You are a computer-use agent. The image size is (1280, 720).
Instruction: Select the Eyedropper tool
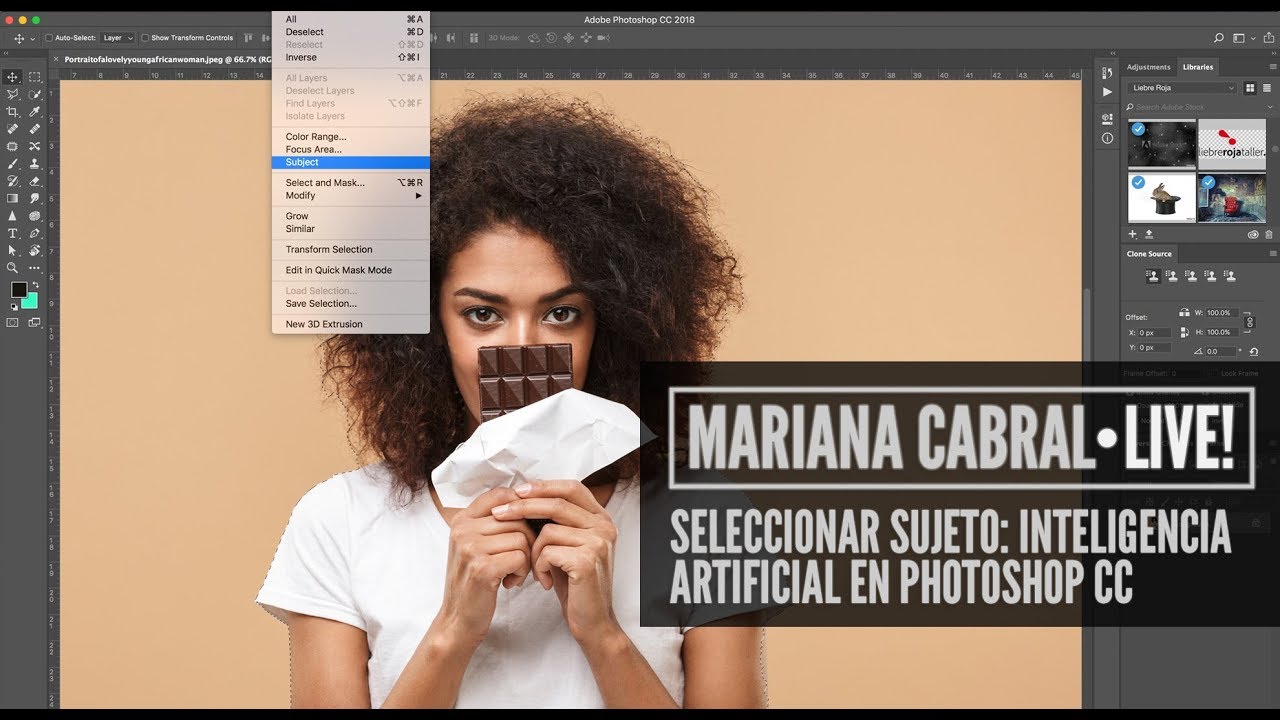click(34, 111)
